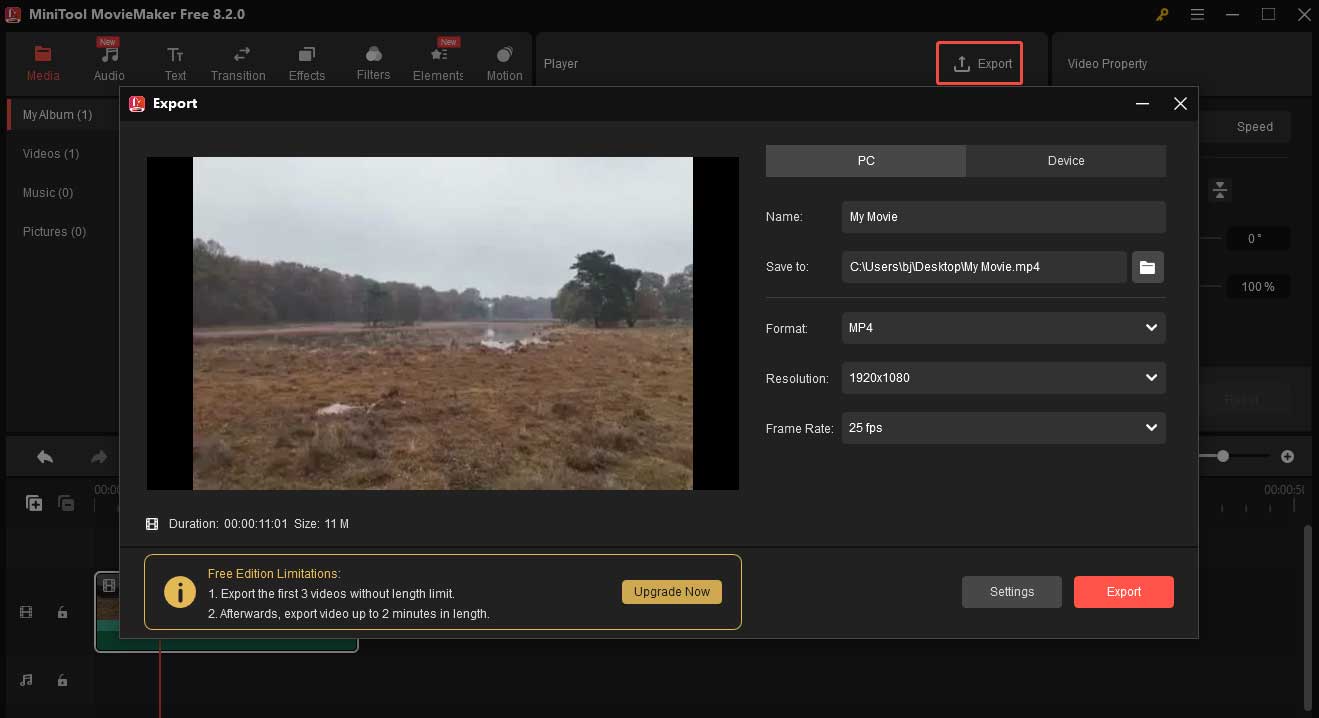This screenshot has width=1319, height=718.
Task: Click Upgrade Now button
Action: 672,592
